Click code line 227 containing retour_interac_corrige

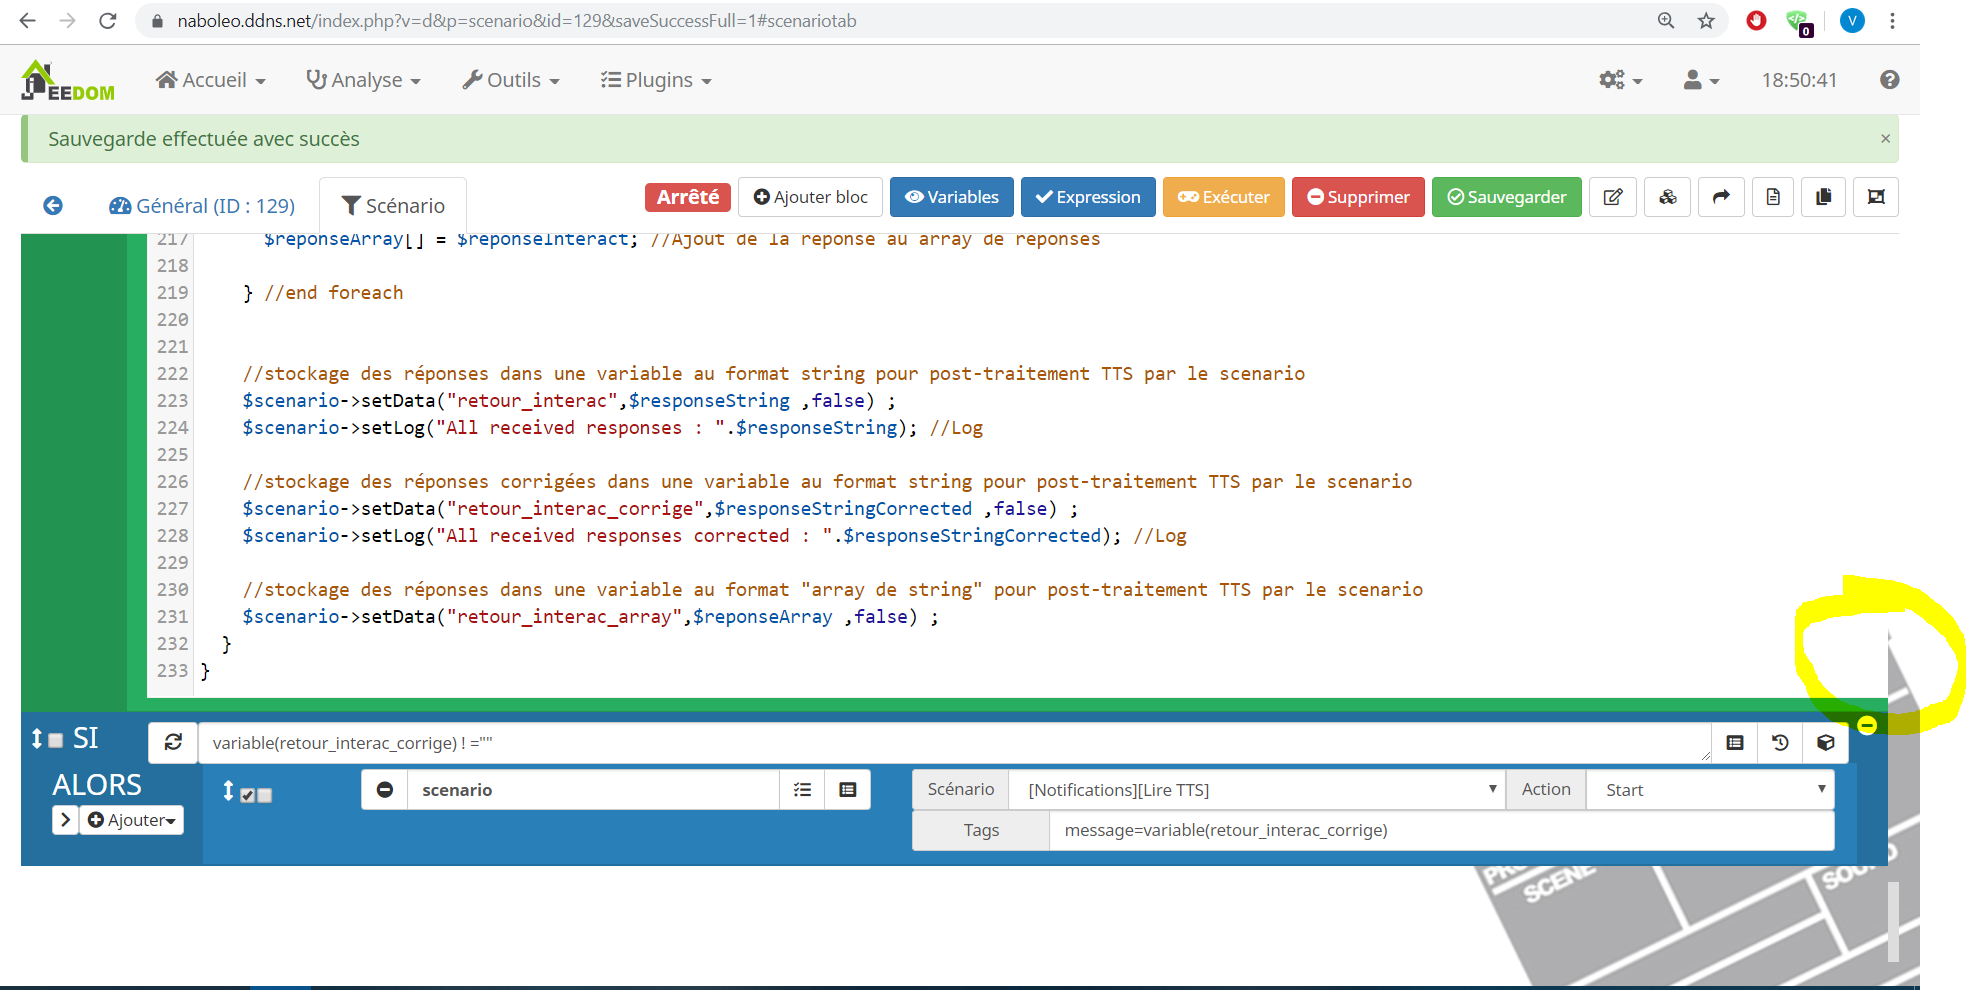coord(660,508)
